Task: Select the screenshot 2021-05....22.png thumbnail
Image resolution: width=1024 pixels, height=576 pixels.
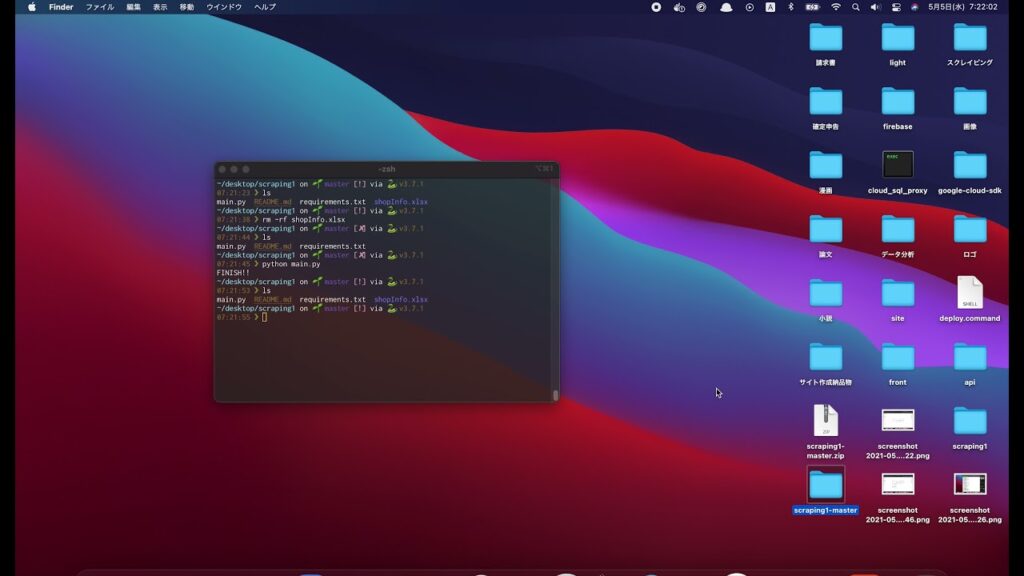Action: point(897,421)
